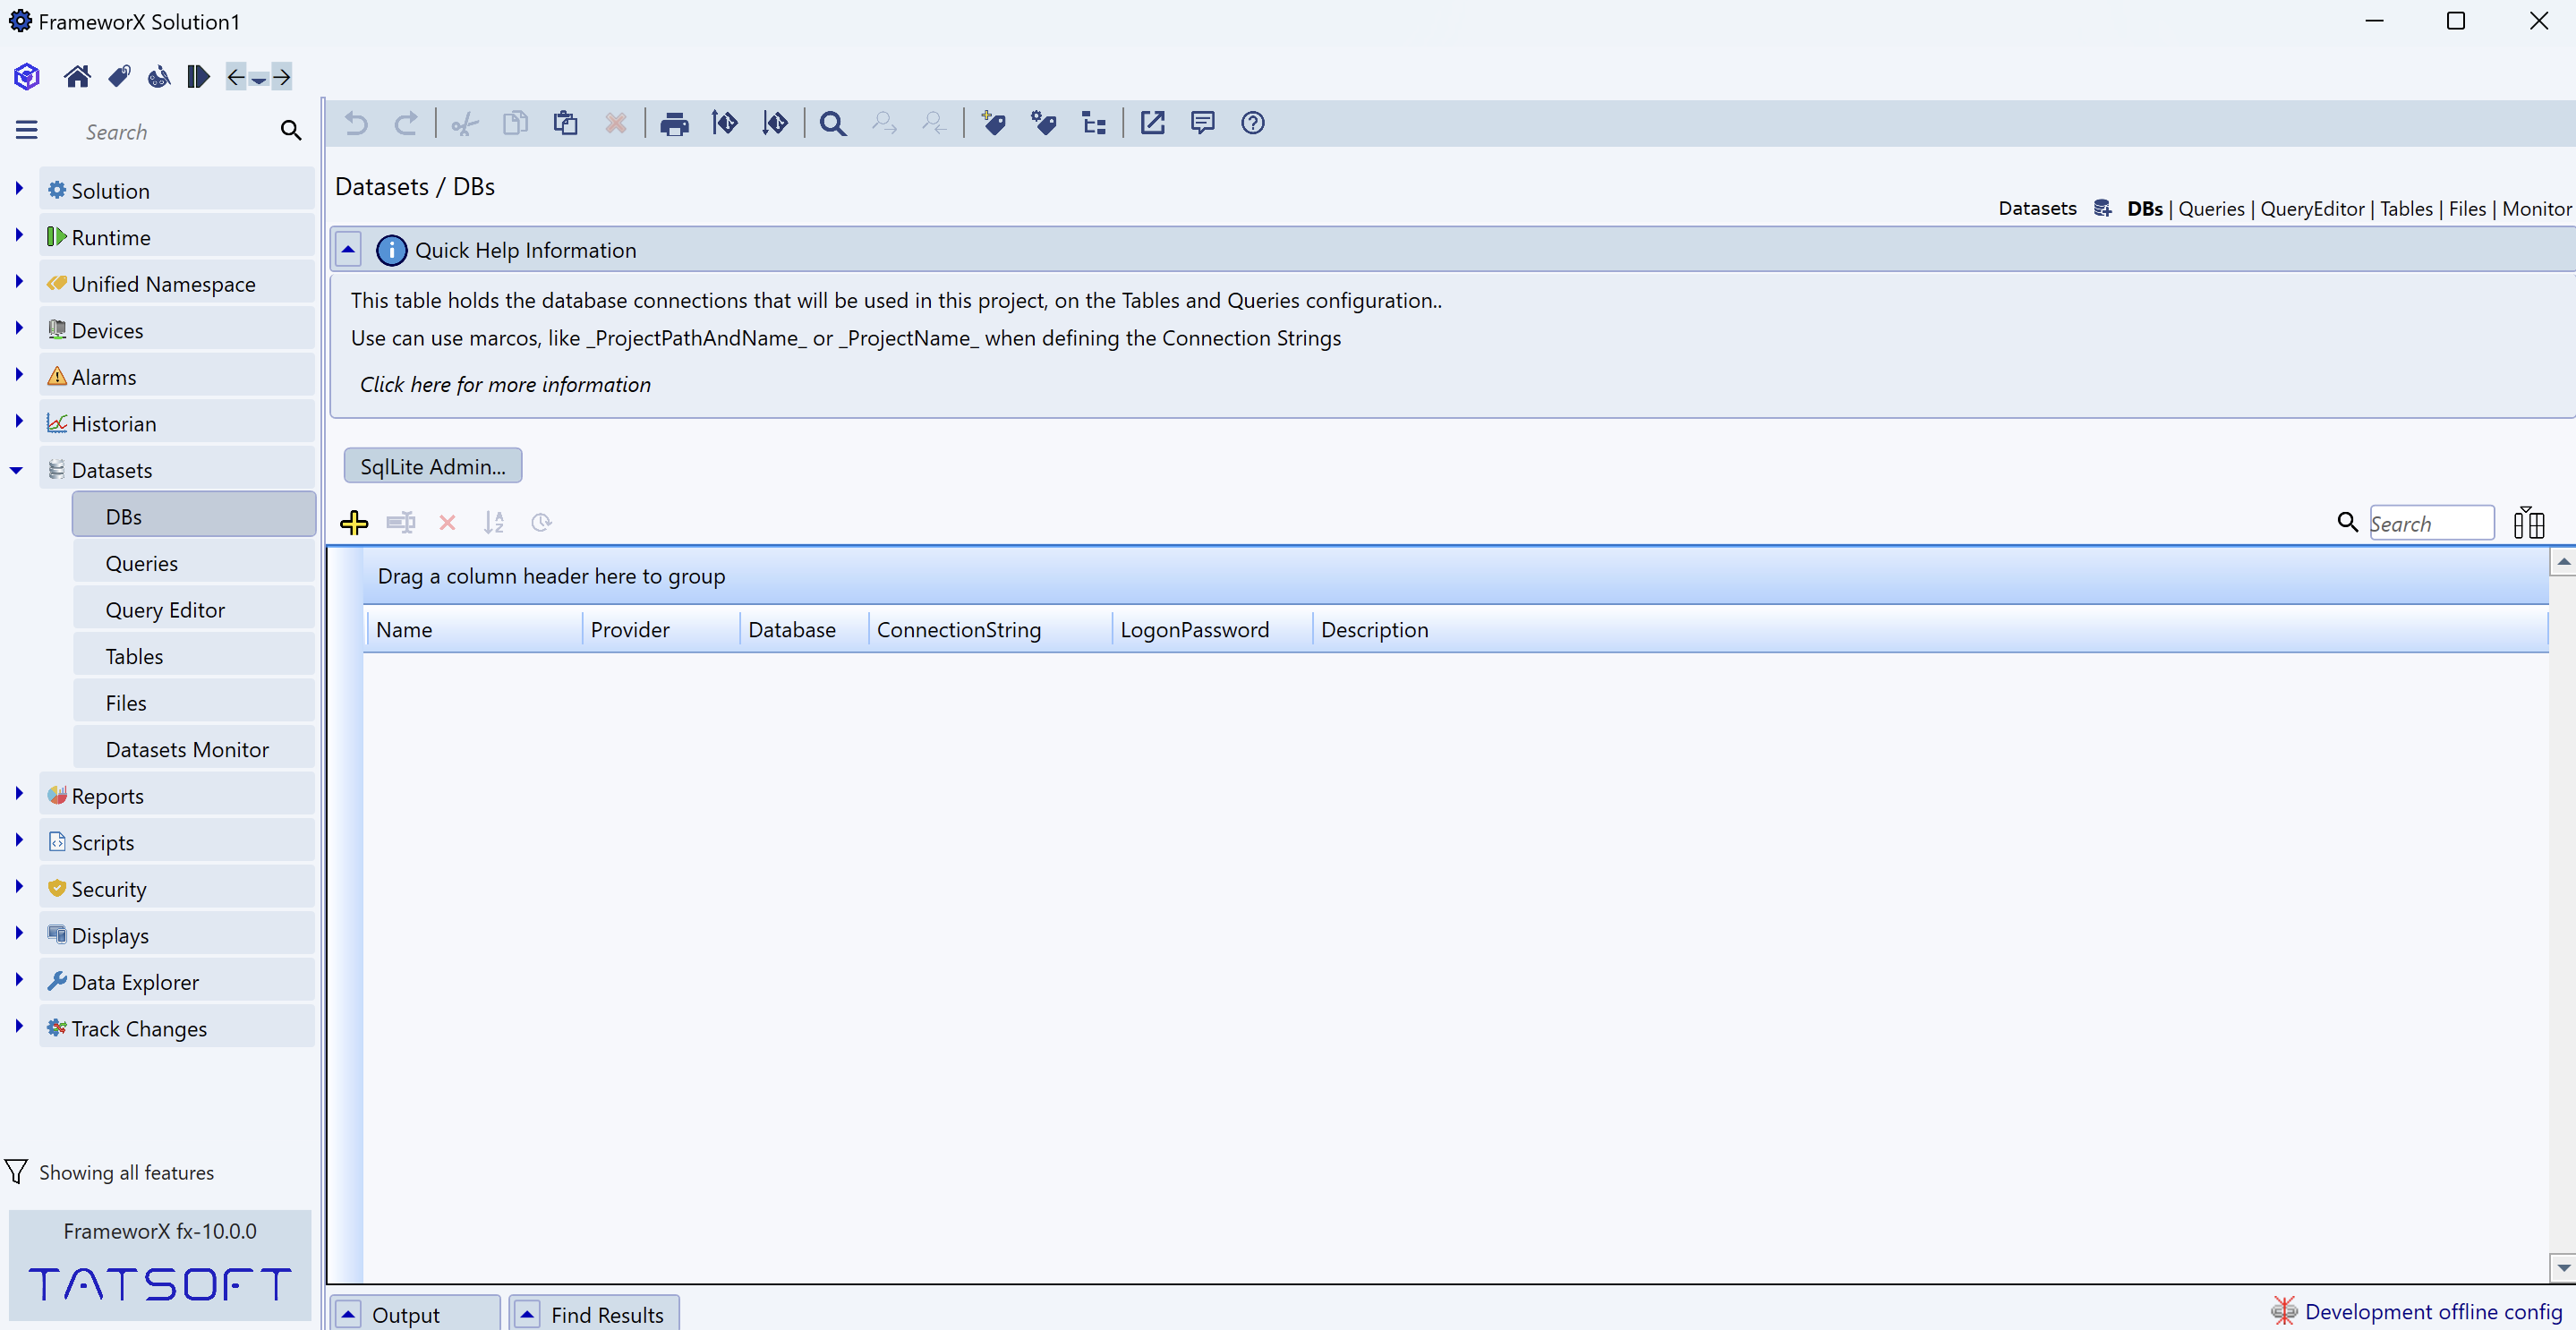
Task: Expand the Runtime tree node
Action: [18, 235]
